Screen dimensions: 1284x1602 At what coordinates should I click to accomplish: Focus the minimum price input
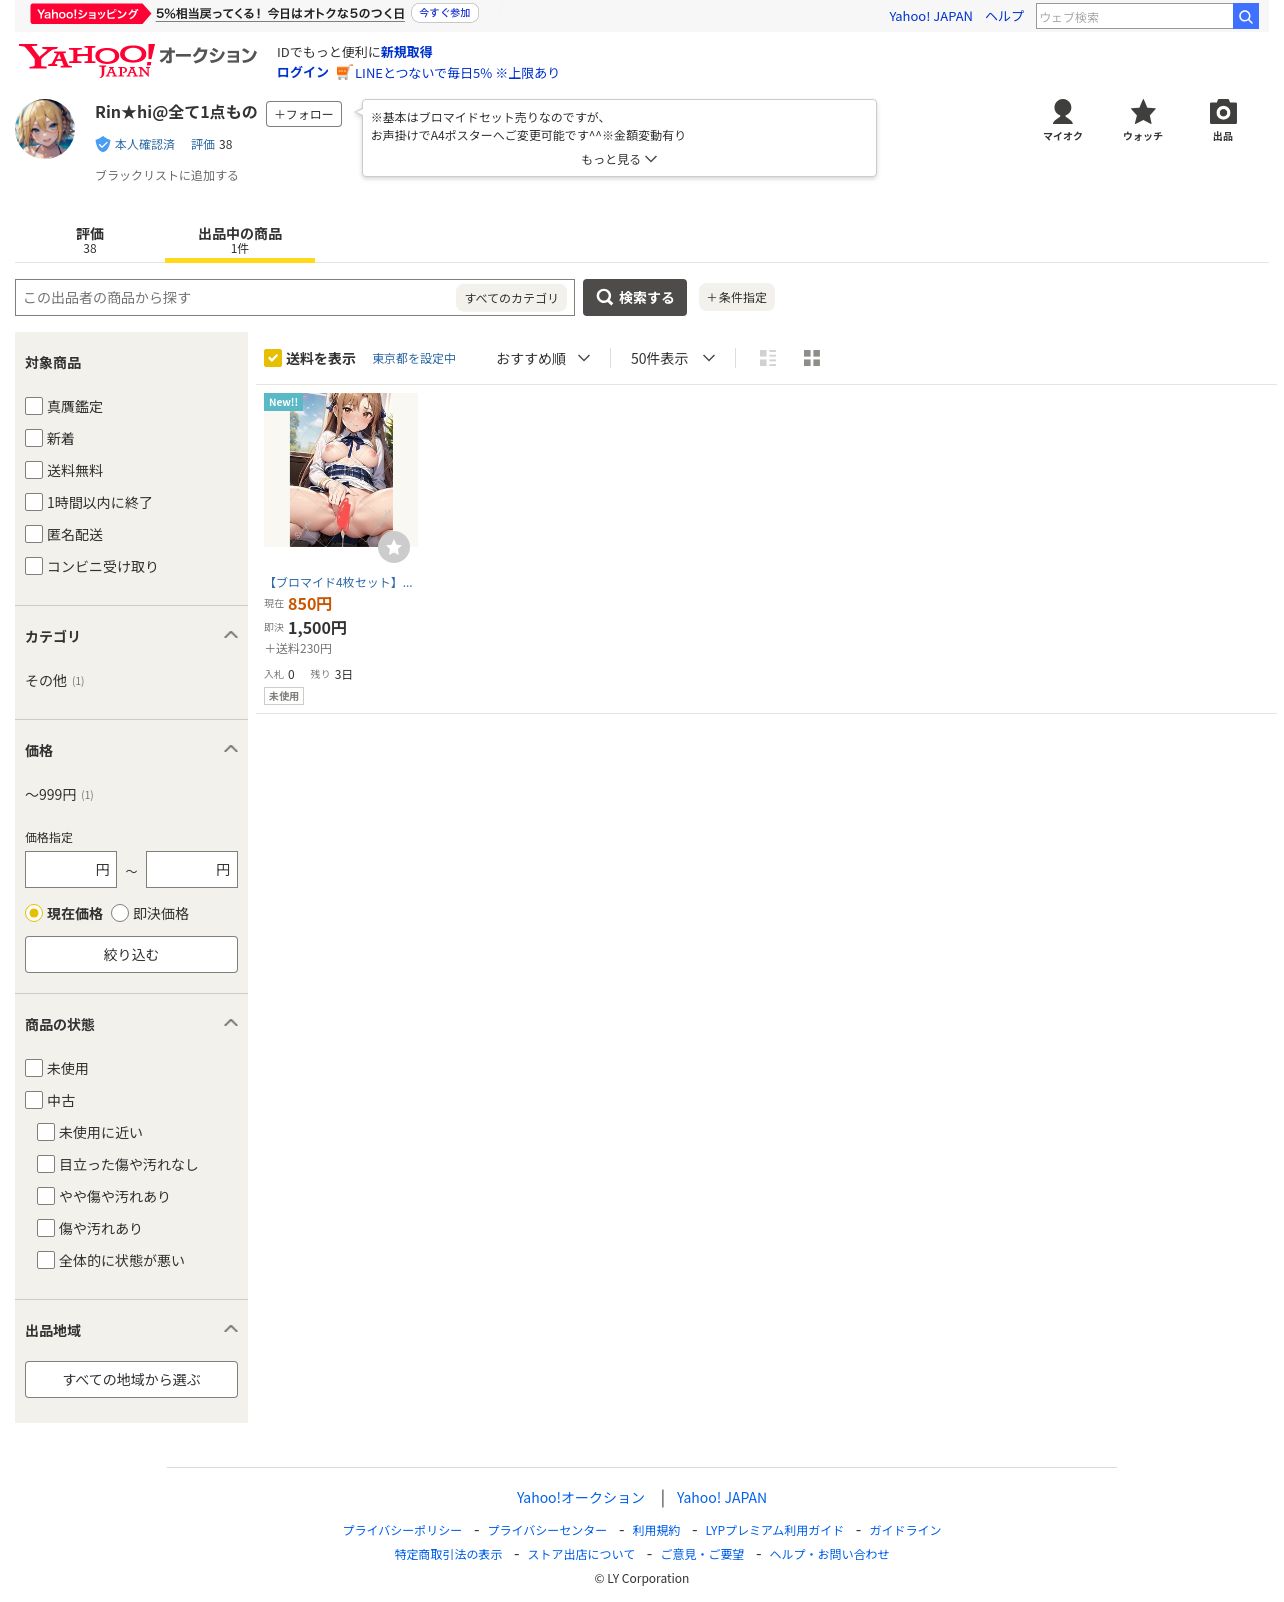pos(71,869)
